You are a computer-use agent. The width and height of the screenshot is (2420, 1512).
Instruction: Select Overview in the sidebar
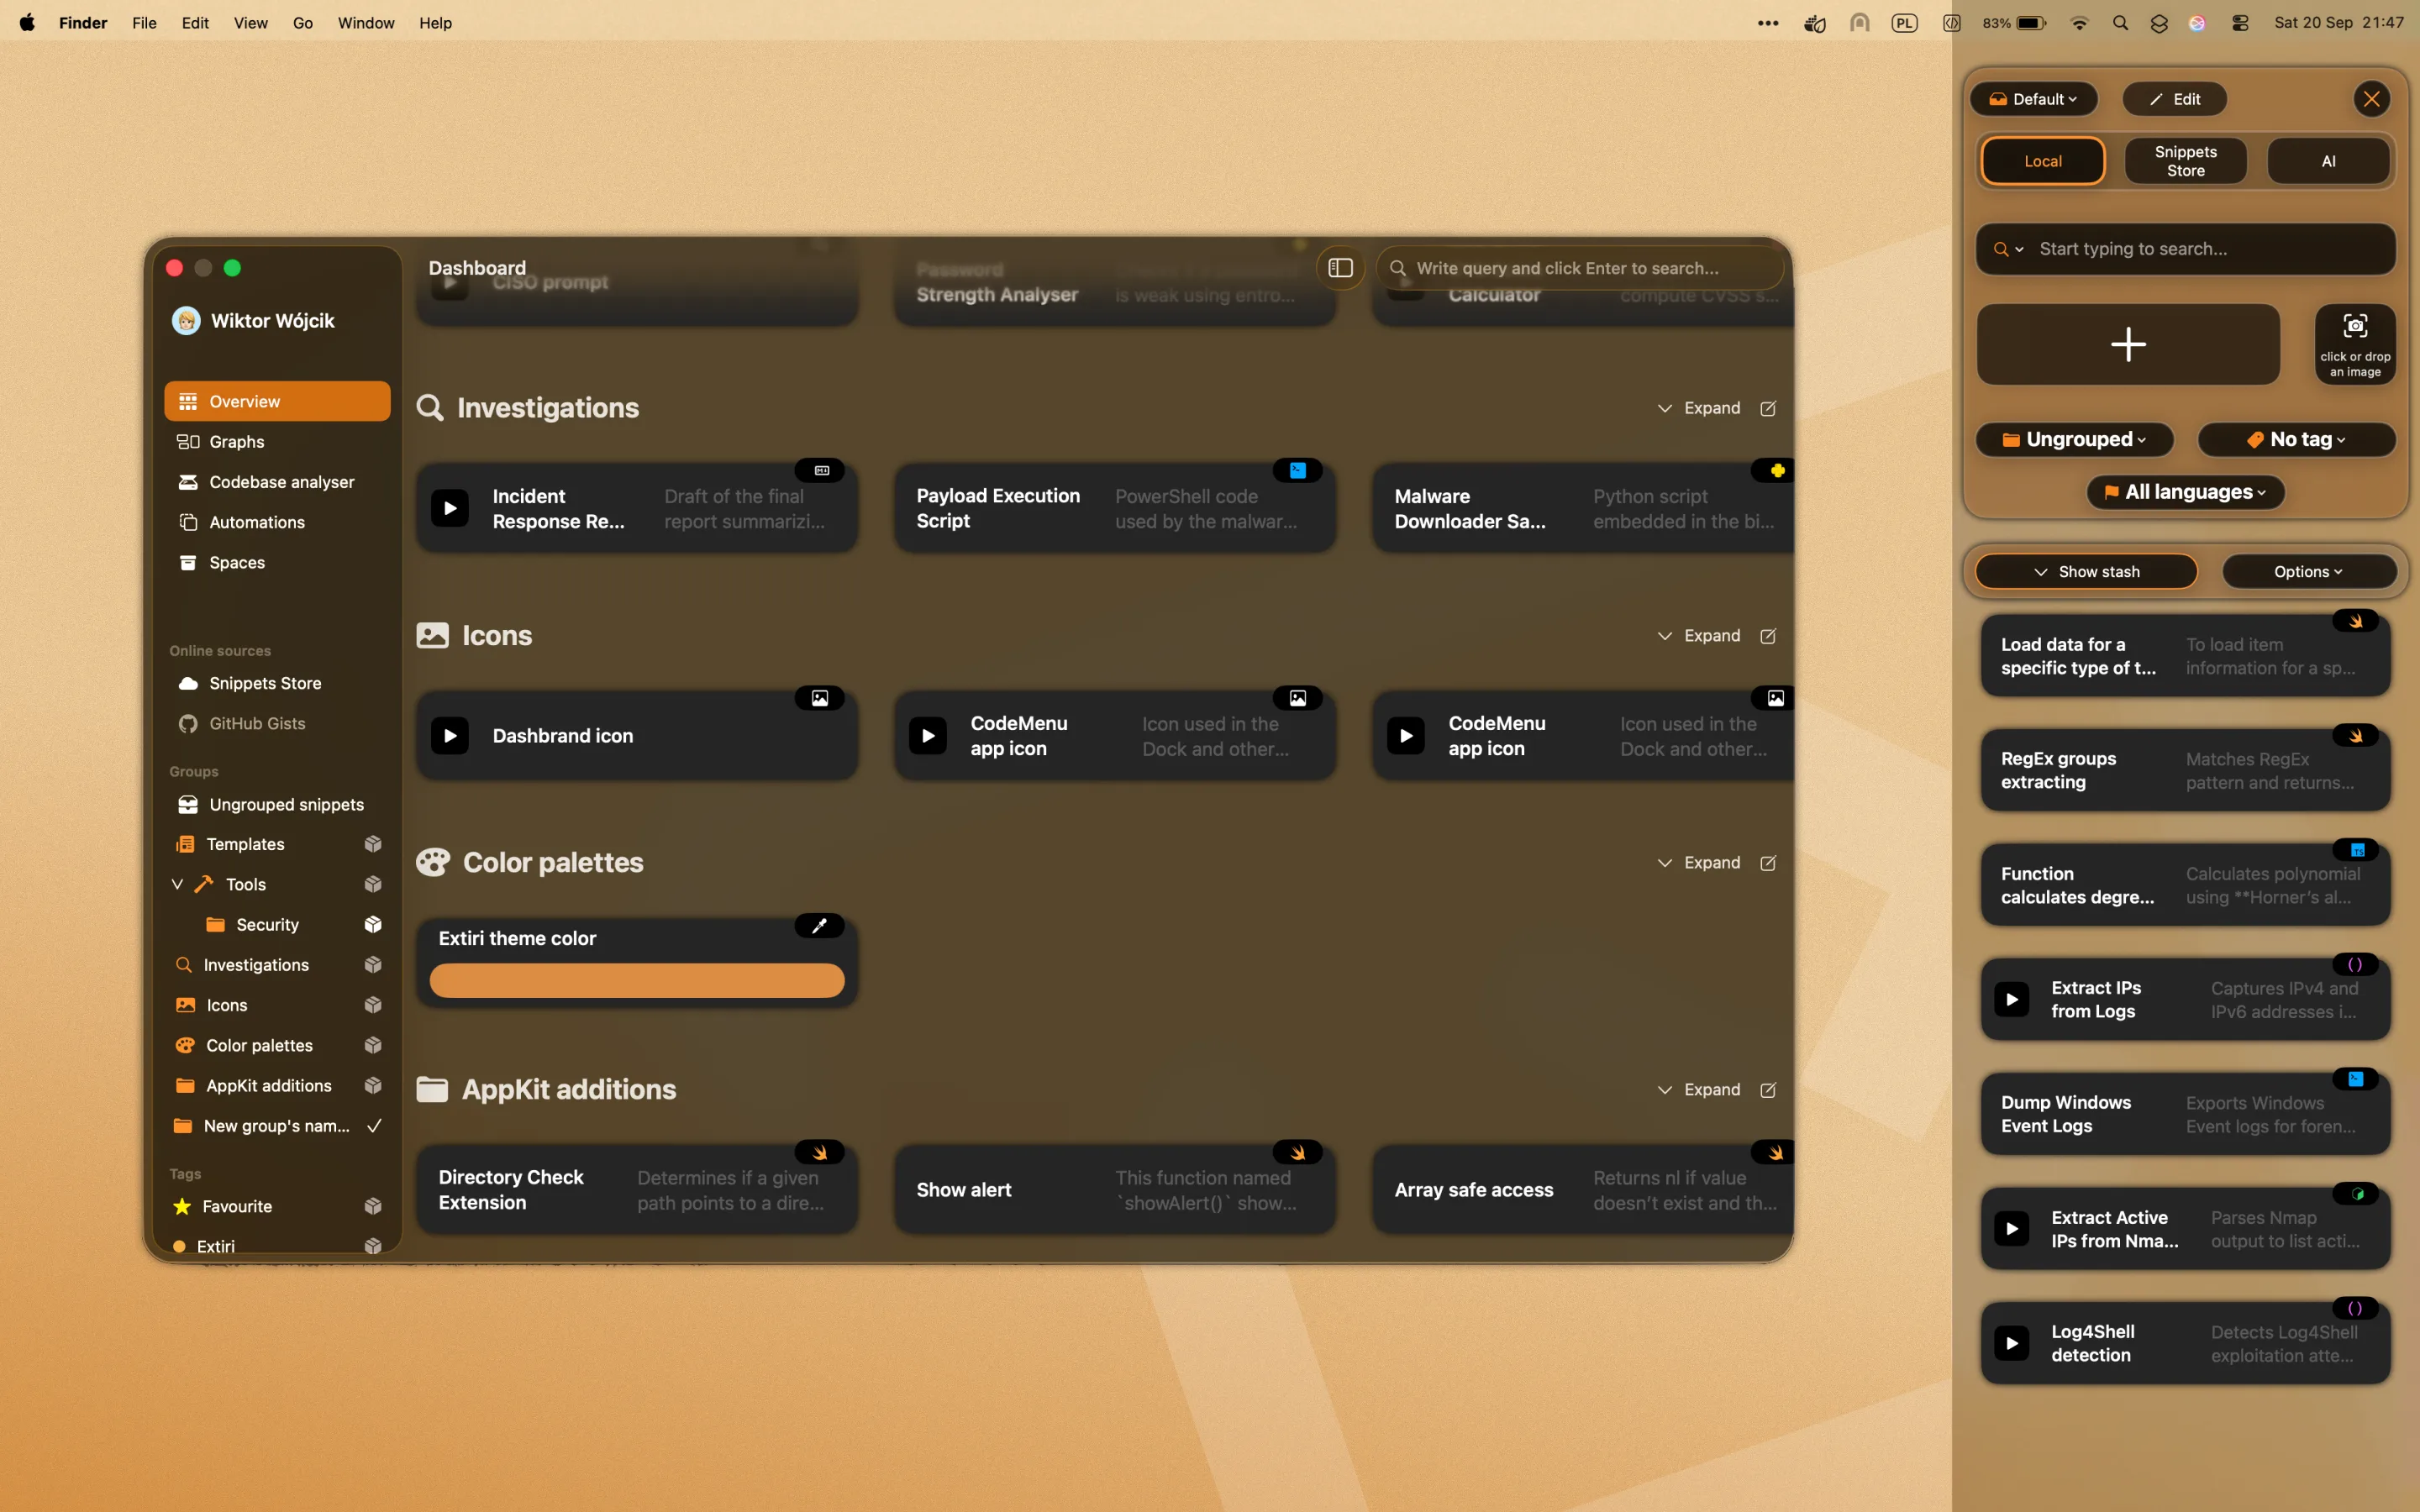click(x=277, y=401)
